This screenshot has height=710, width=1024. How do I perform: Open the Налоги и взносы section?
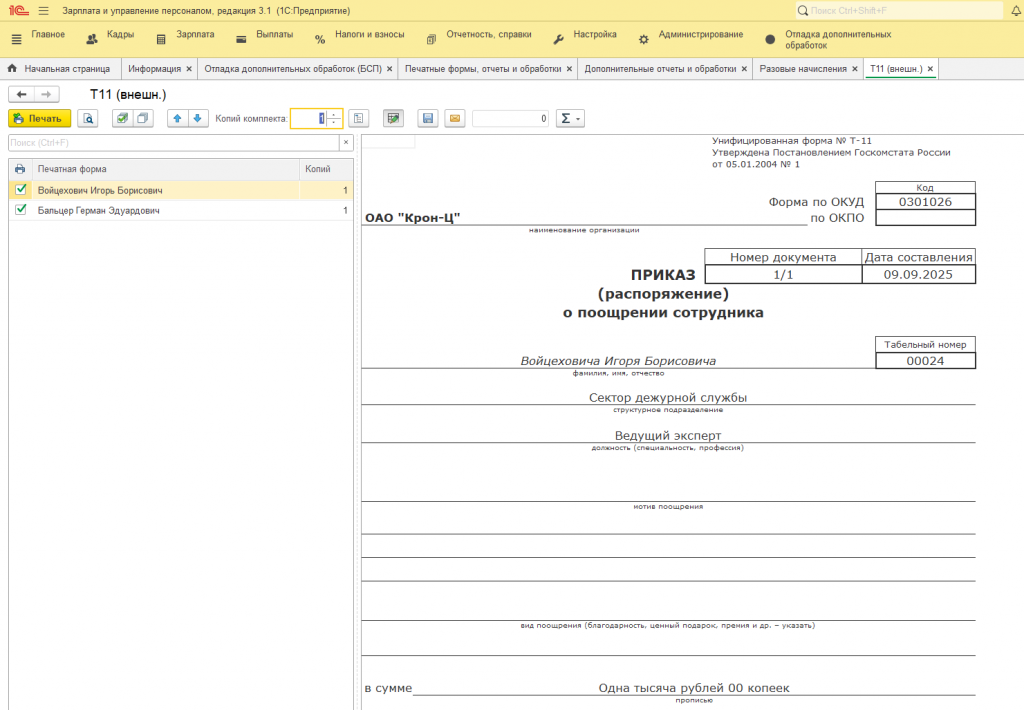[360, 35]
